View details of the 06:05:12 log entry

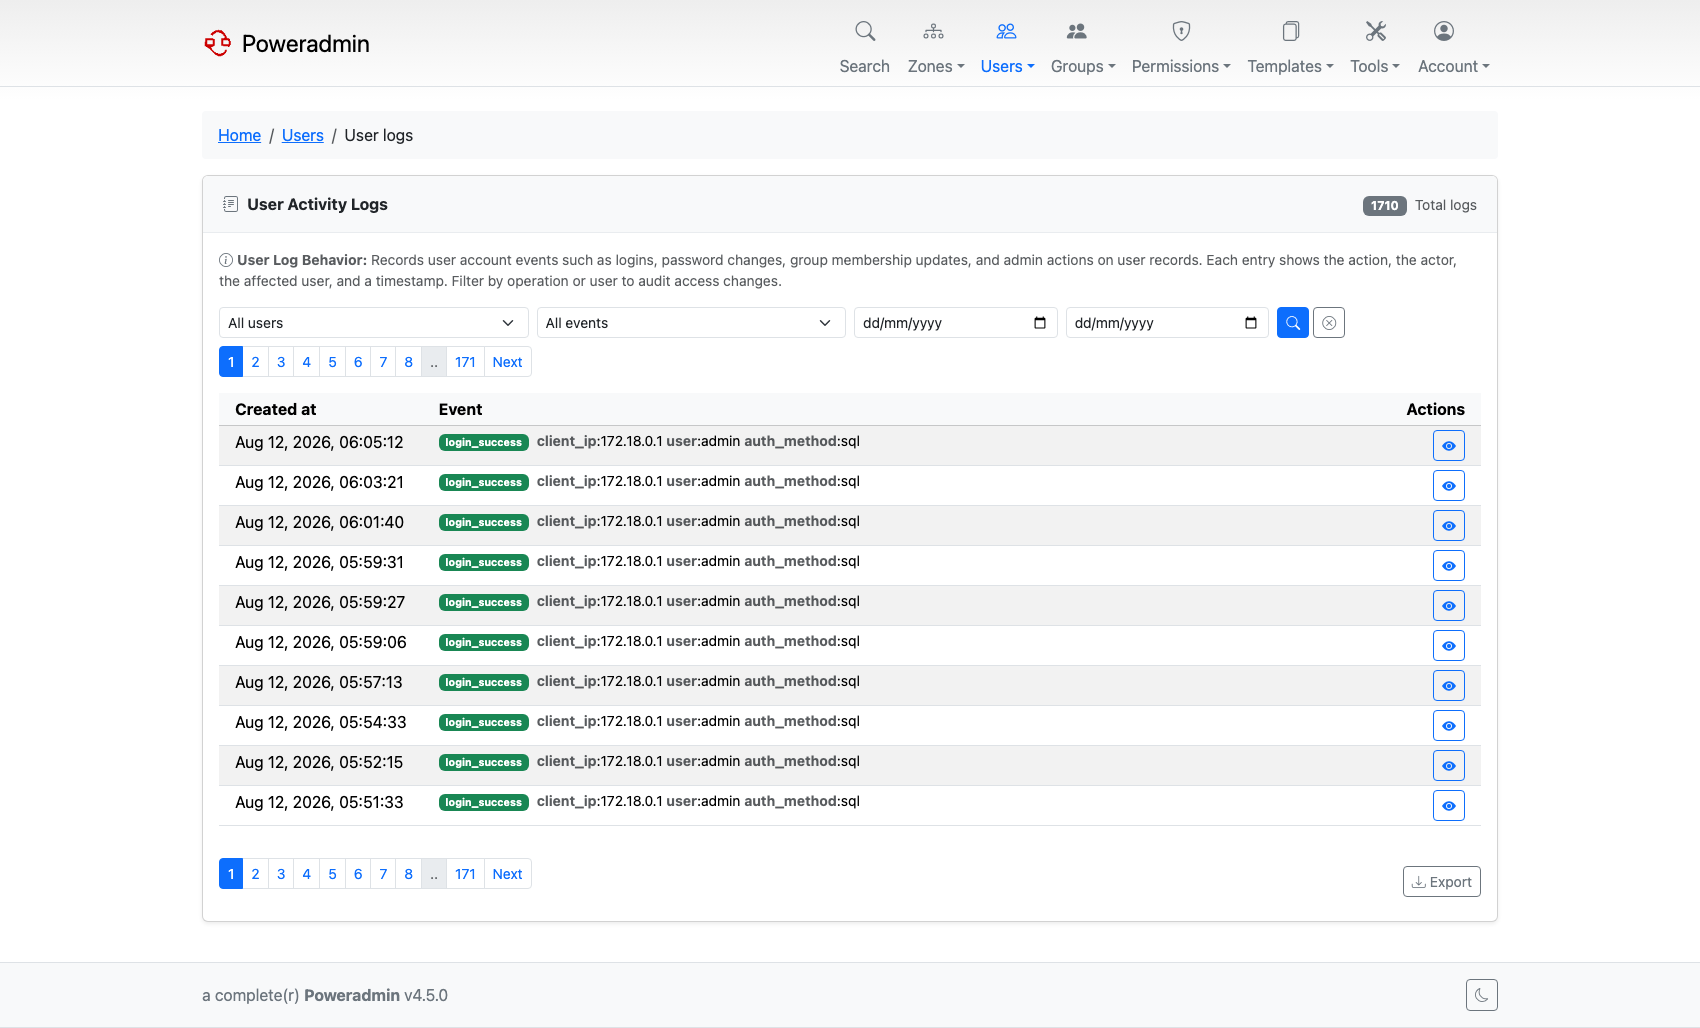point(1449,446)
